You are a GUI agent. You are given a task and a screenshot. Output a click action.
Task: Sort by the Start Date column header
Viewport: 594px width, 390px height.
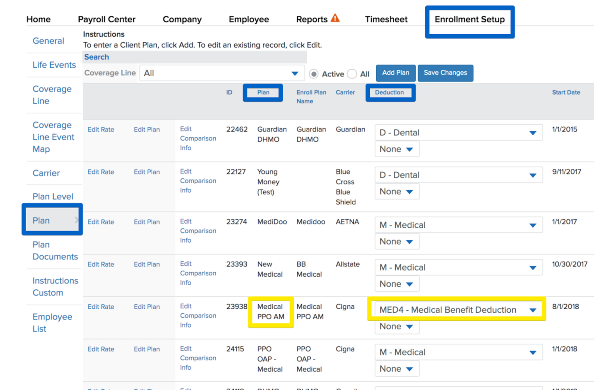pos(566,92)
